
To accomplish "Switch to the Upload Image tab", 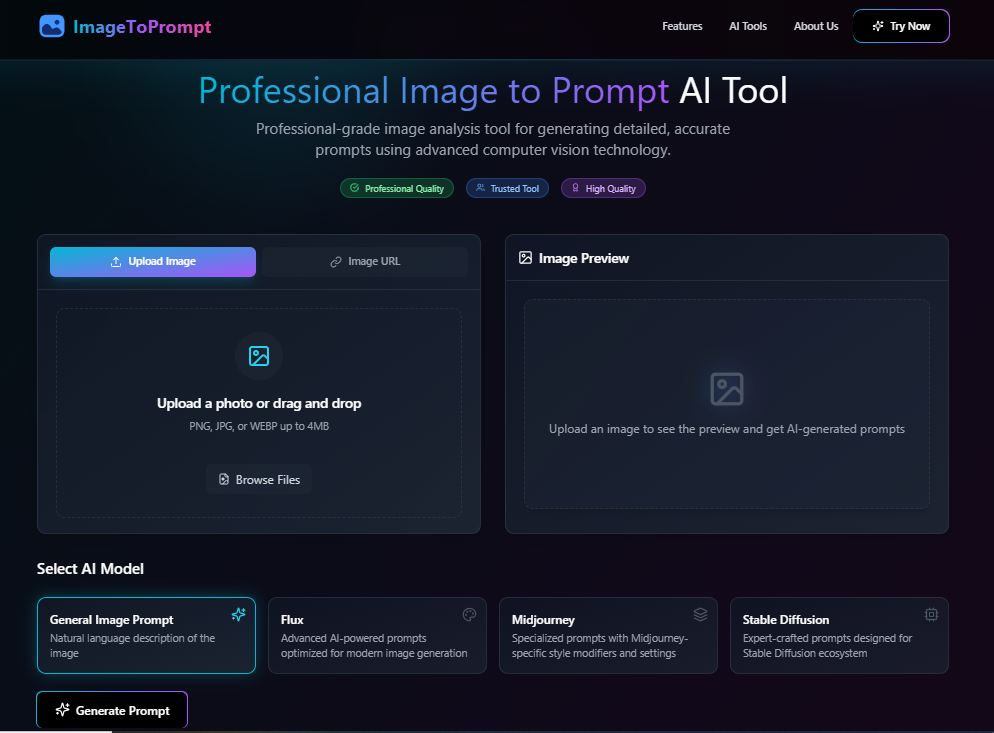I will [152, 261].
